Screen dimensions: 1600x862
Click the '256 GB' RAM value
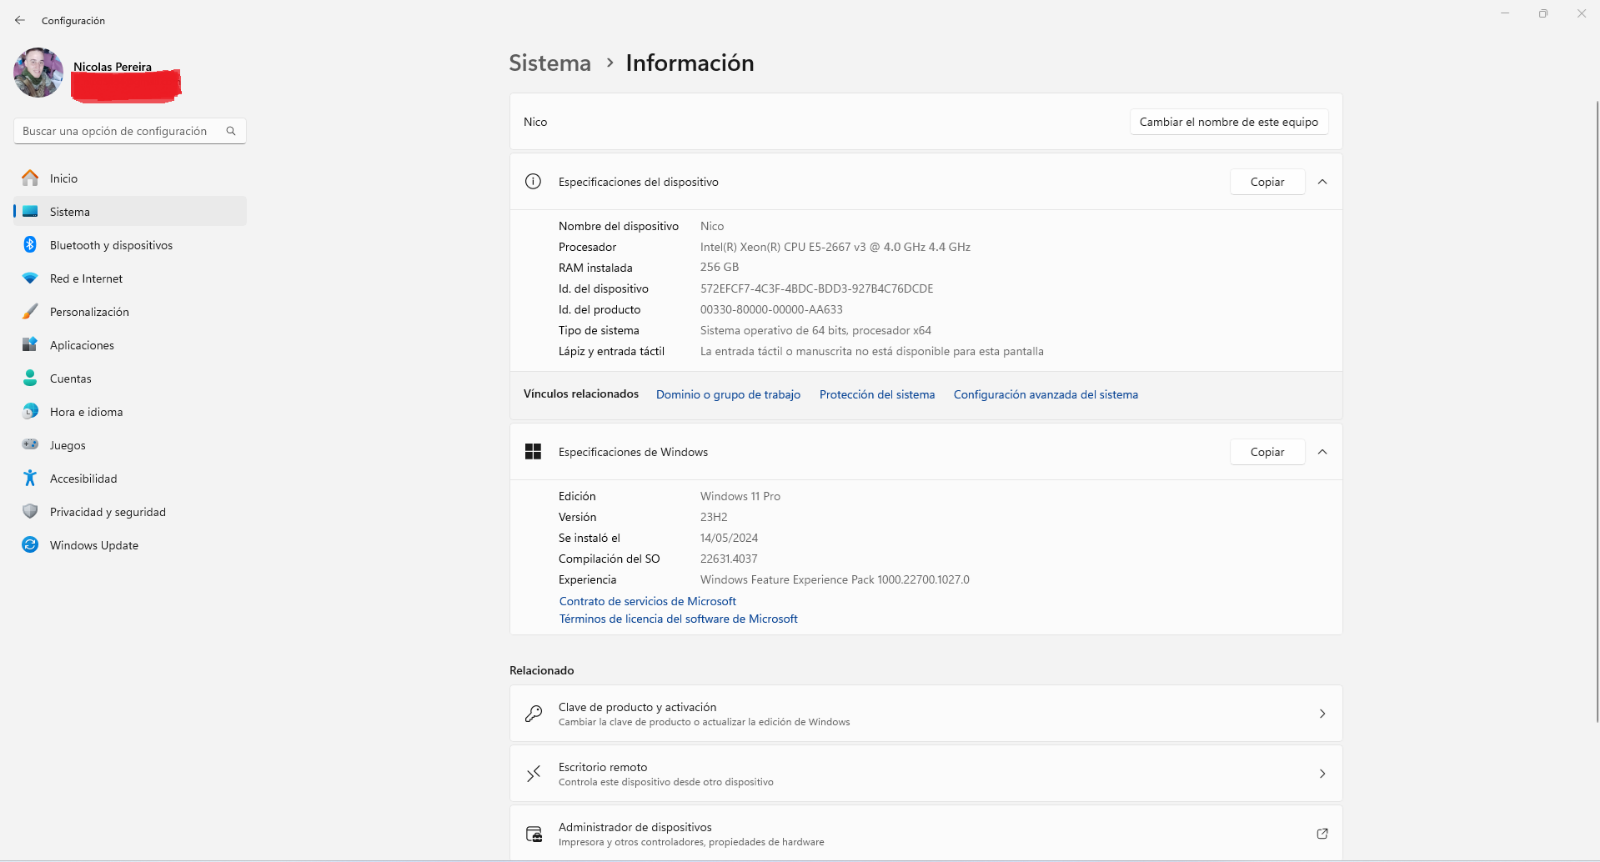(x=719, y=267)
